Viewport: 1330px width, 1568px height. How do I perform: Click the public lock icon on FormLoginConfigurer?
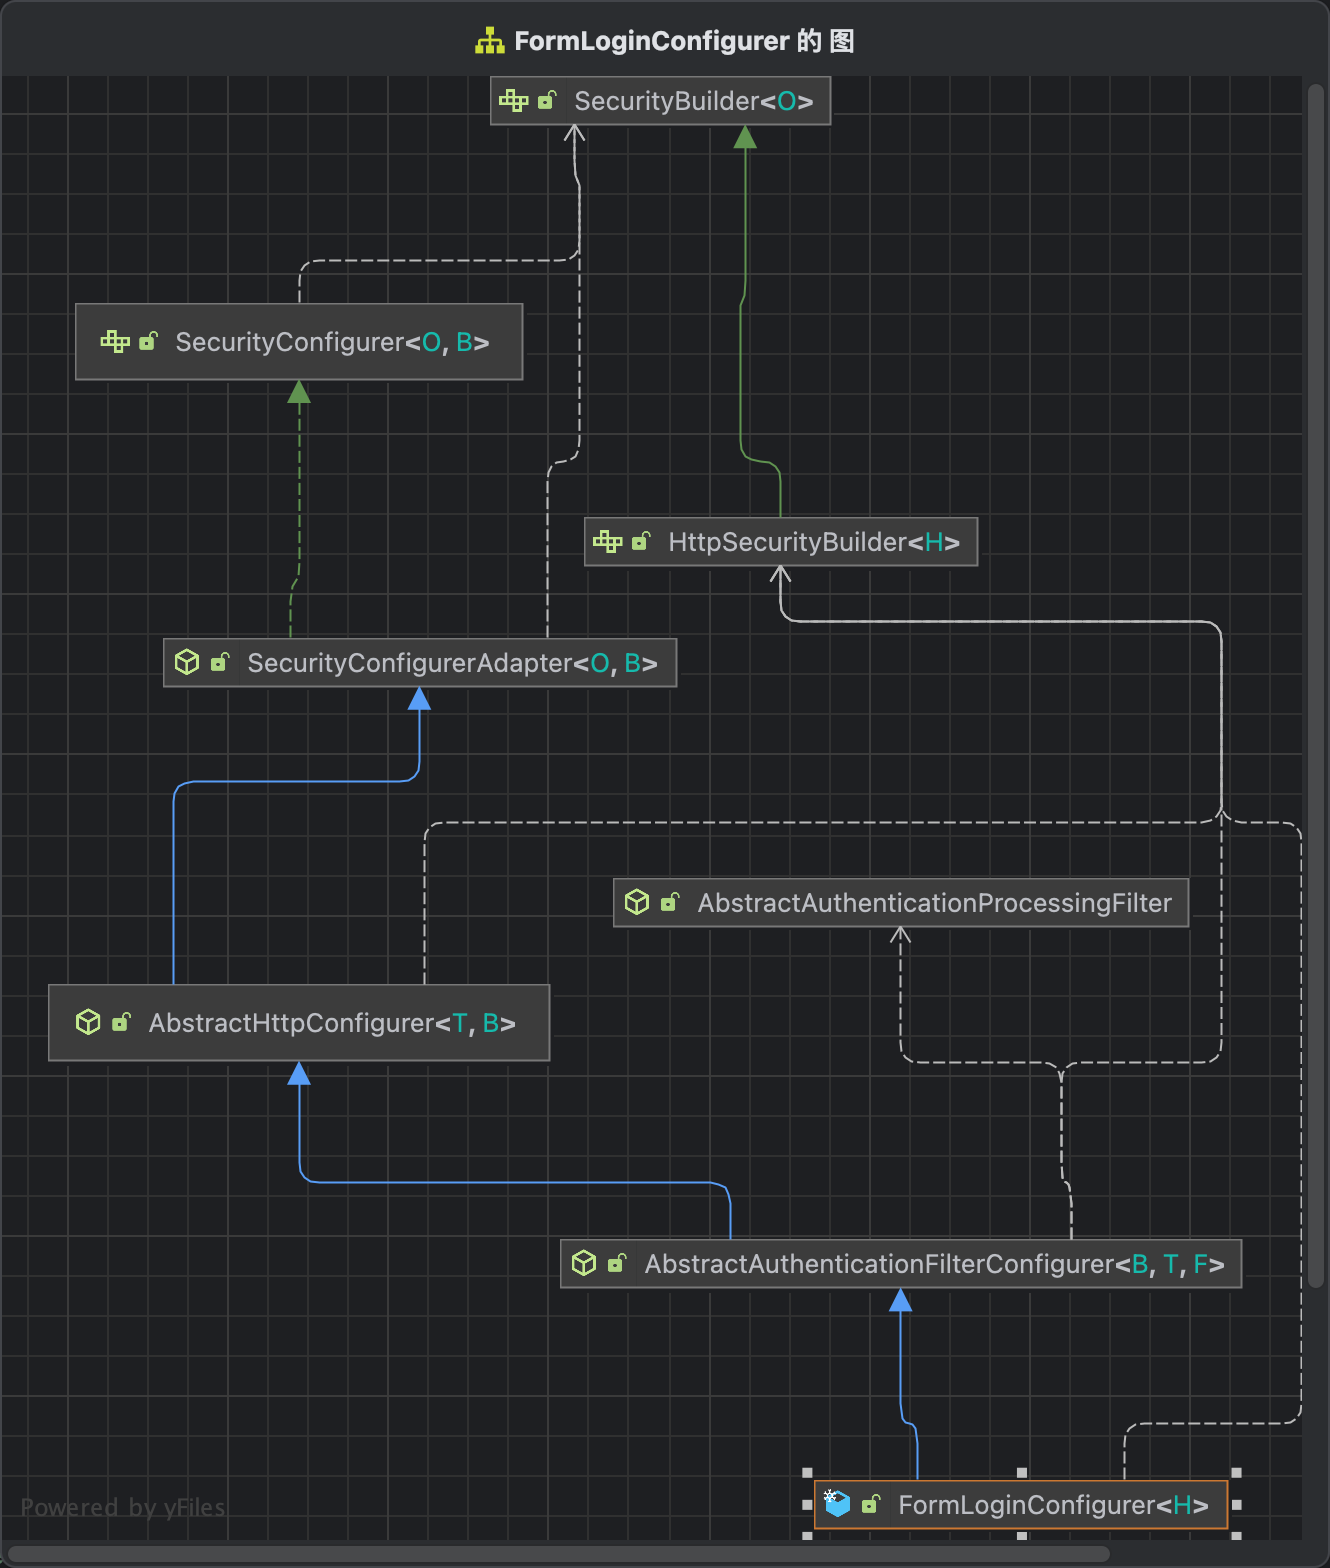(x=871, y=1504)
